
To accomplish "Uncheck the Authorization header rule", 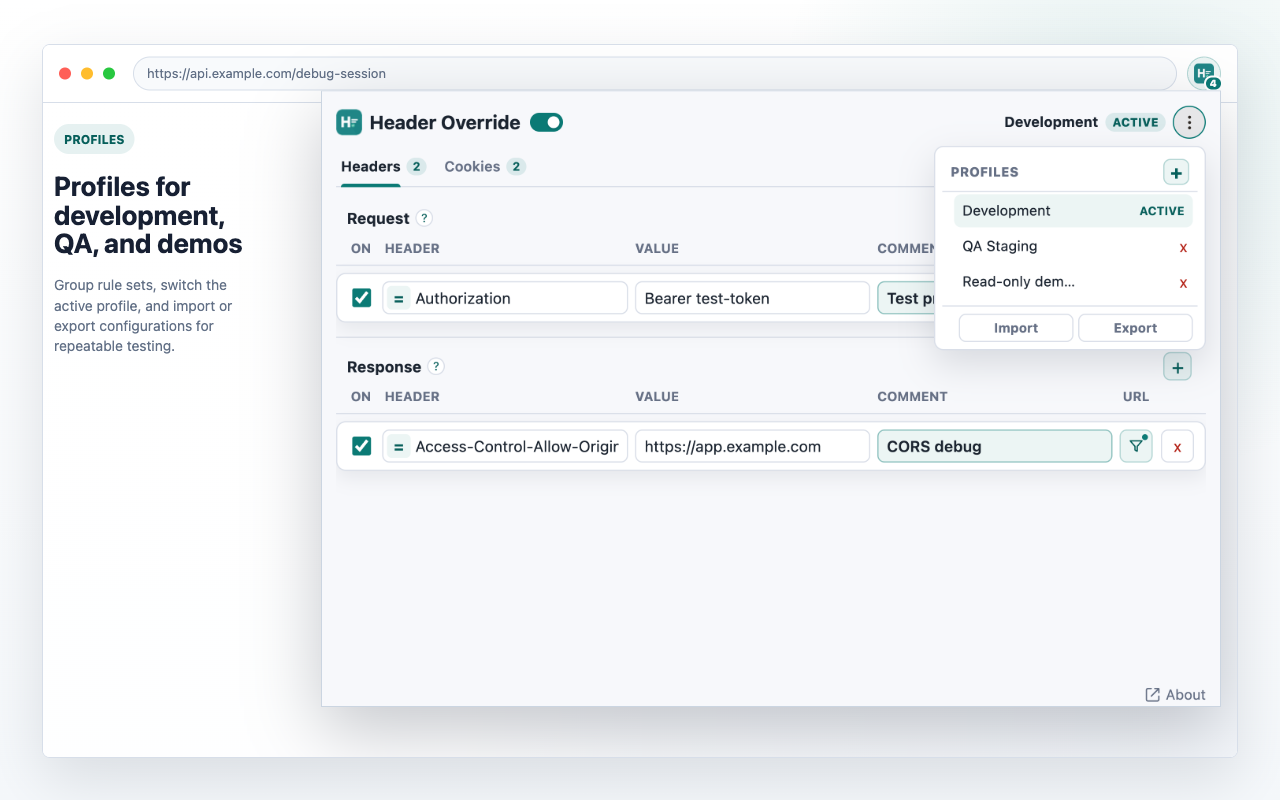I will pyautogui.click(x=362, y=298).
